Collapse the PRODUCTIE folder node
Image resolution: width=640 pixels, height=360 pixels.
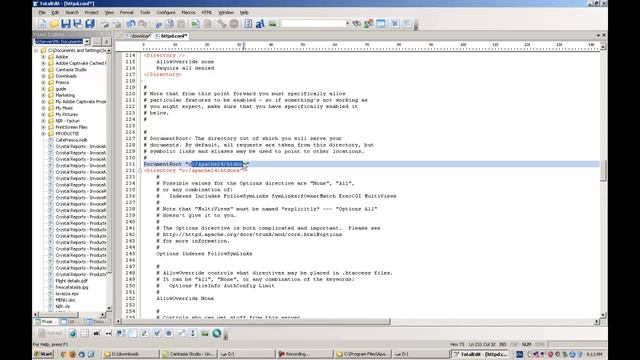click(43, 133)
